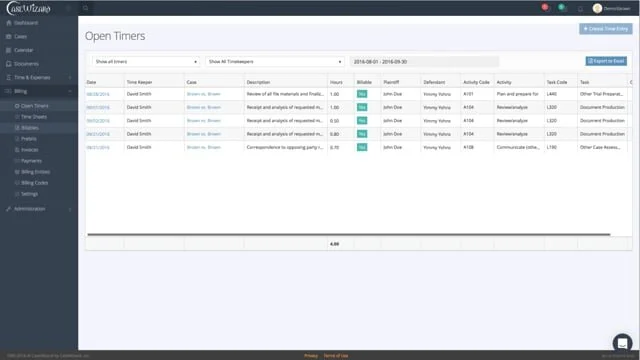Click task cell 'Other Case Assess...'
Image resolution: width=640 pixels, height=360 pixels.
[x=600, y=147]
